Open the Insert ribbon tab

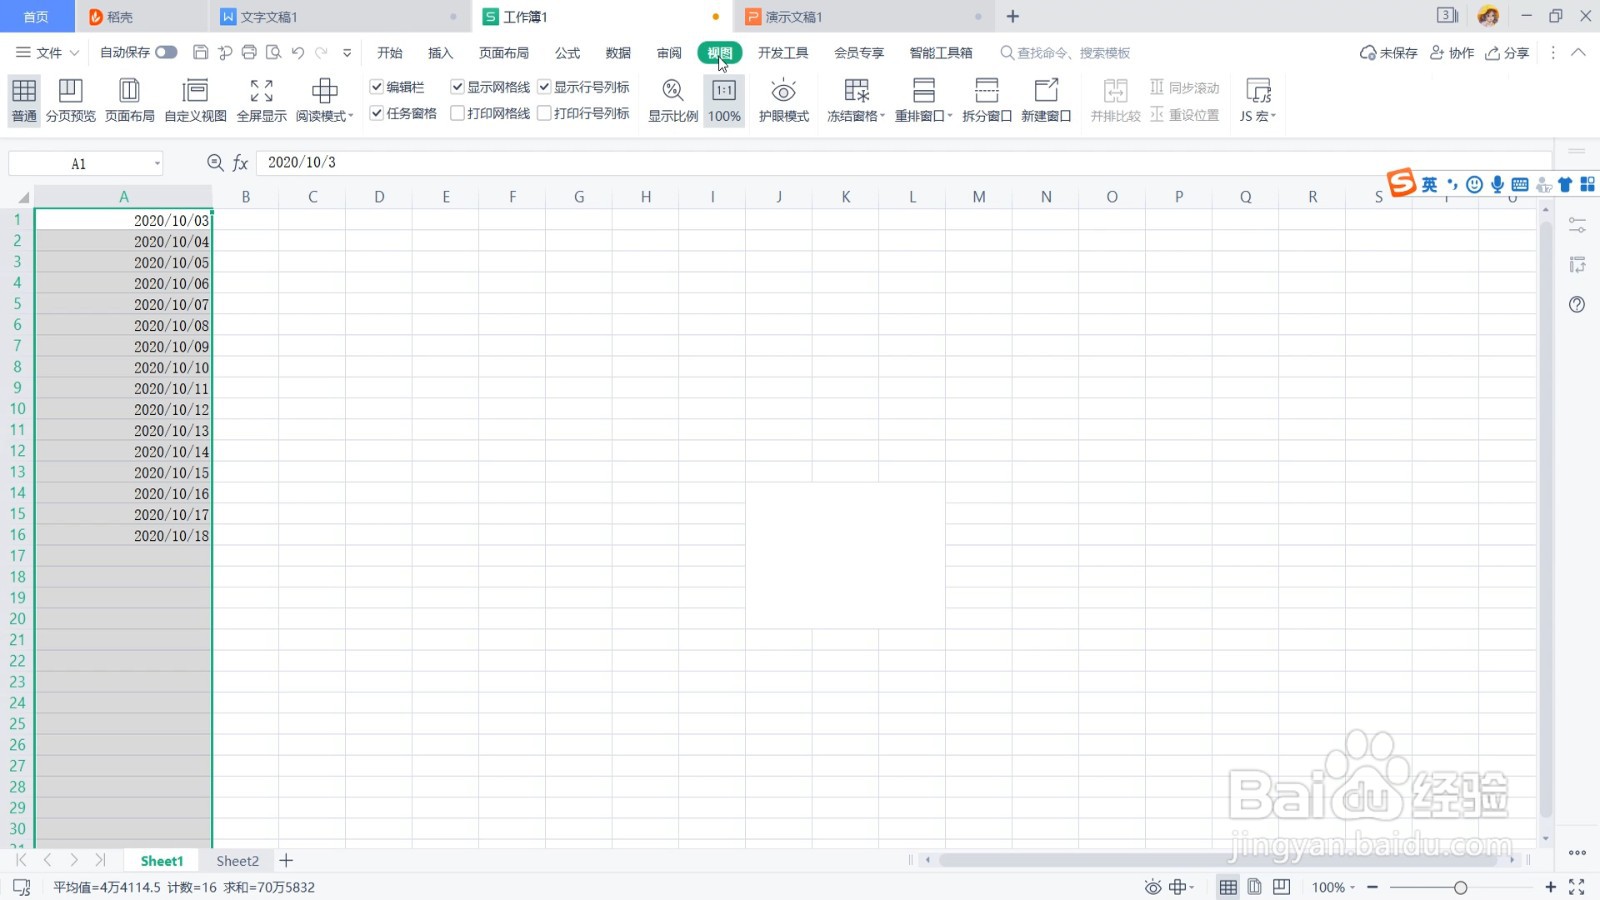click(440, 53)
